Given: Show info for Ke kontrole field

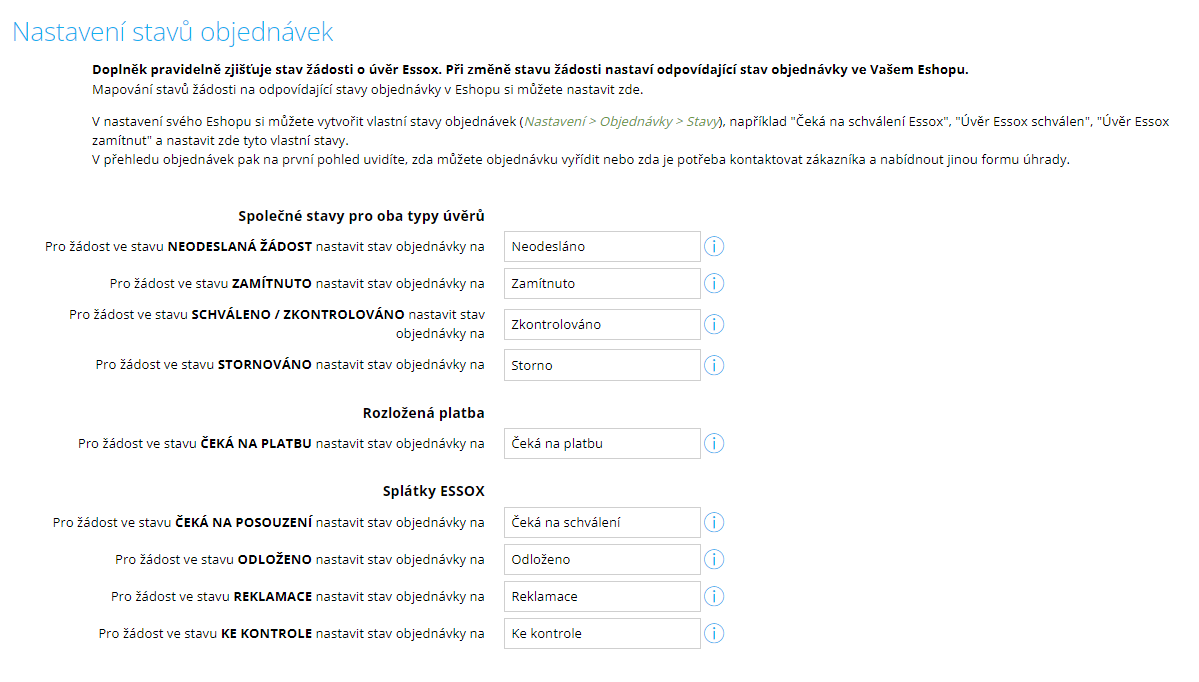Looking at the screenshot, I should (714, 633).
